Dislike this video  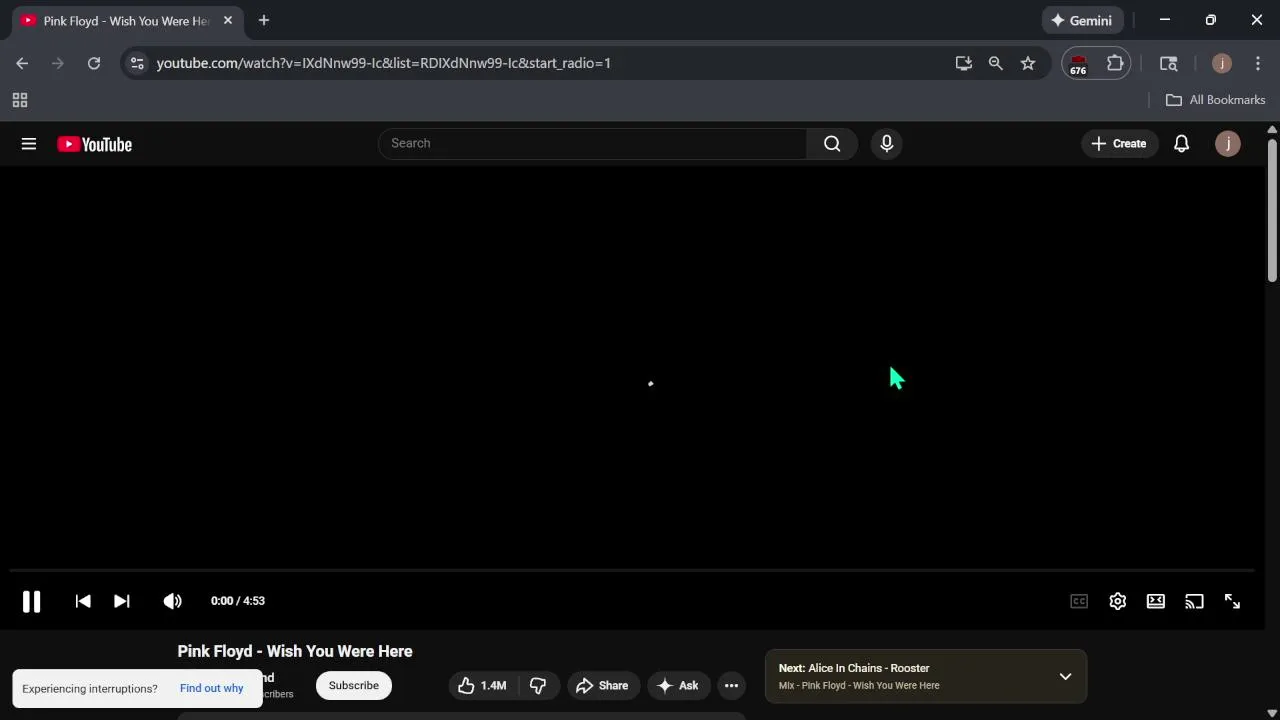click(x=537, y=686)
